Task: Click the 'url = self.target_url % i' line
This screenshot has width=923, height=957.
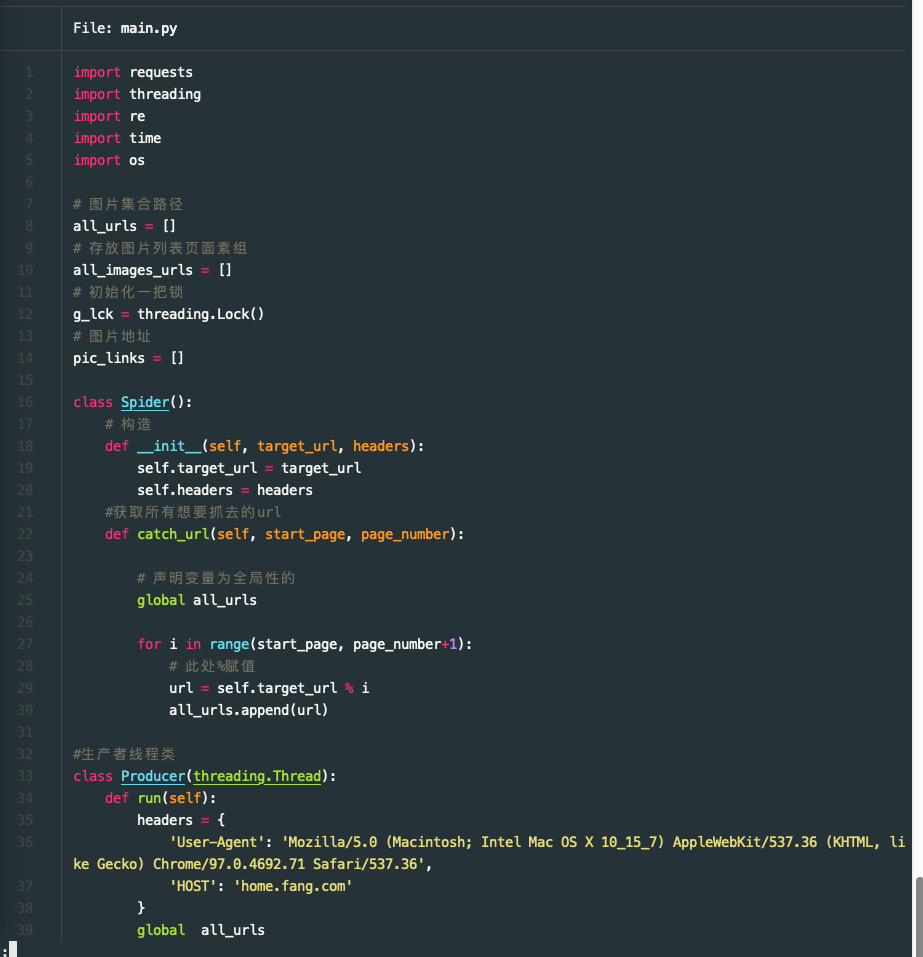Action: [x=269, y=688]
